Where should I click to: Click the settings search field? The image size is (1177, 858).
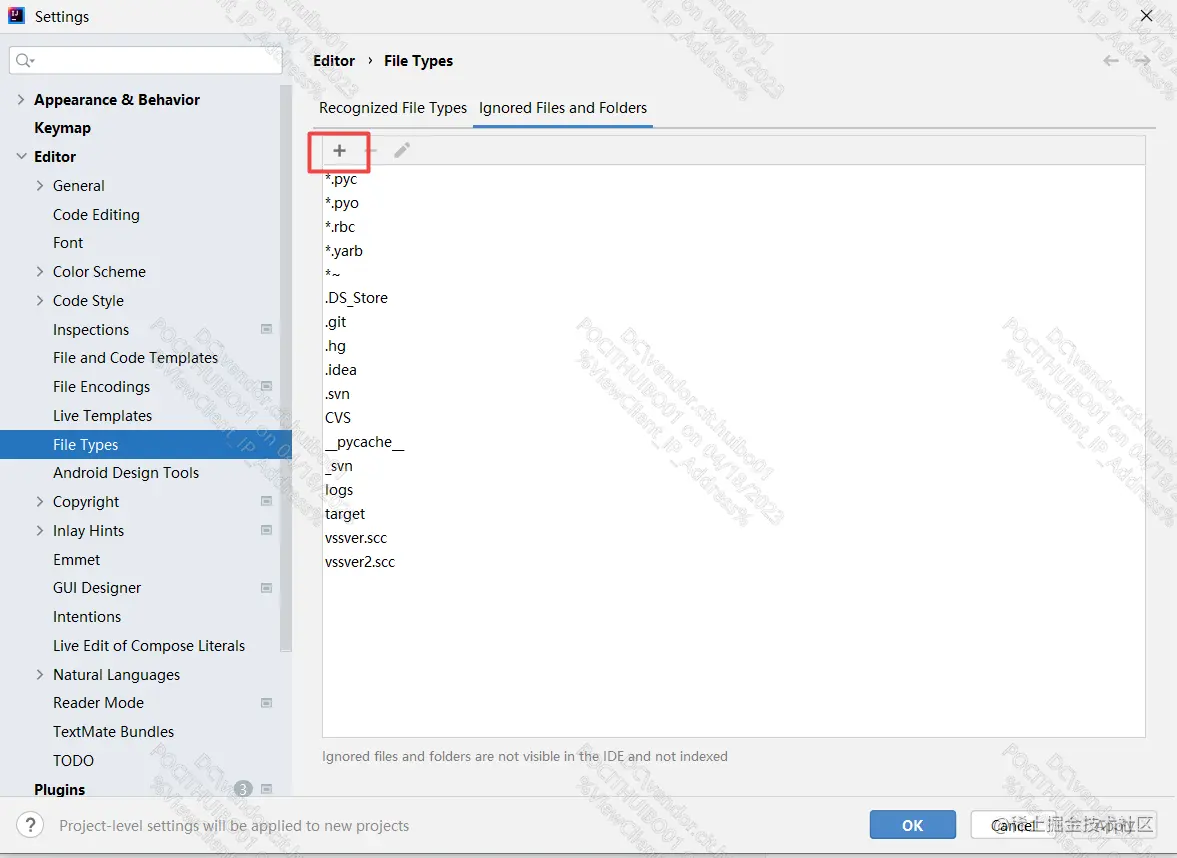click(x=146, y=60)
